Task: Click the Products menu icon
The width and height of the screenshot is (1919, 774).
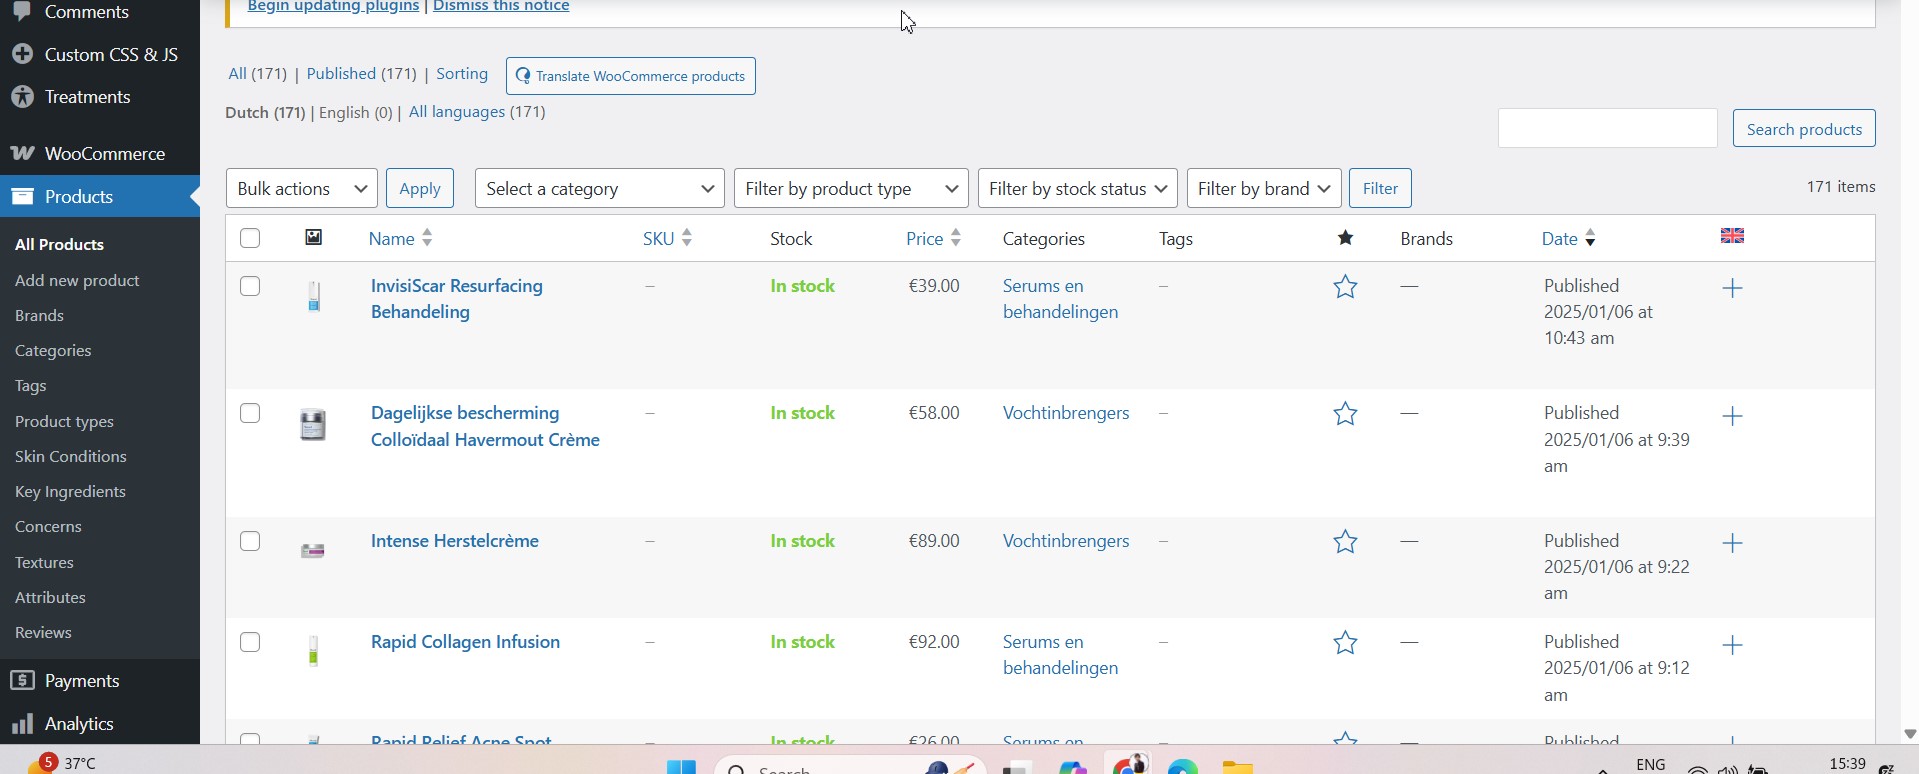Action: pyautogui.click(x=23, y=196)
